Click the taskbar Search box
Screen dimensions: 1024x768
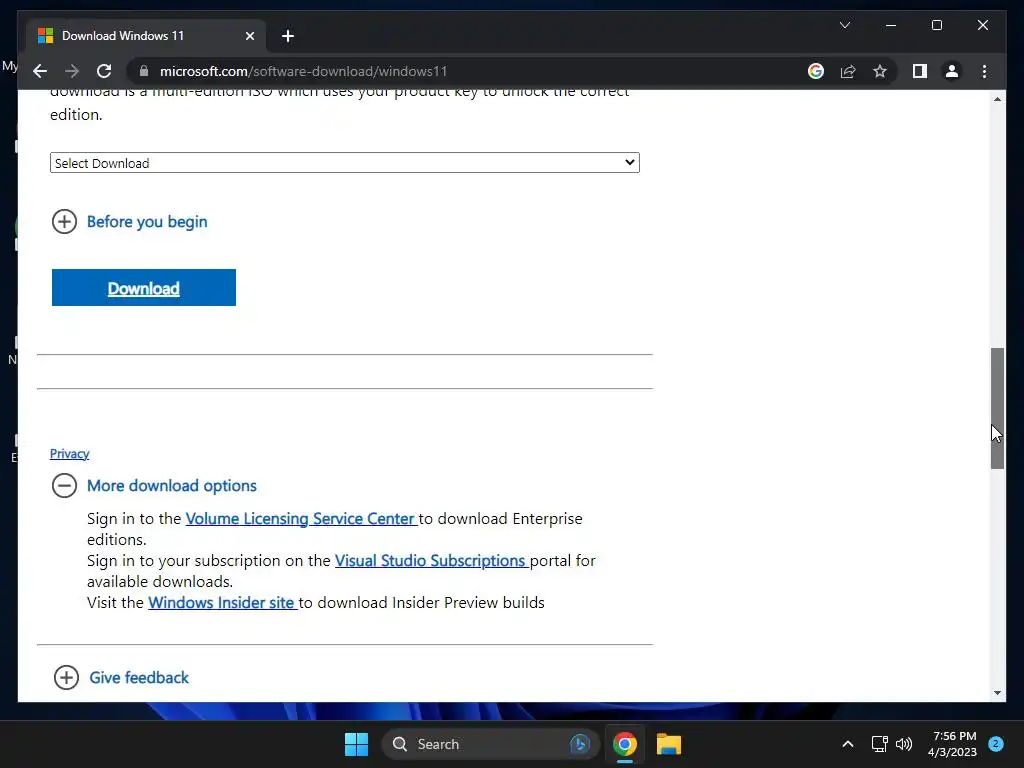point(490,744)
